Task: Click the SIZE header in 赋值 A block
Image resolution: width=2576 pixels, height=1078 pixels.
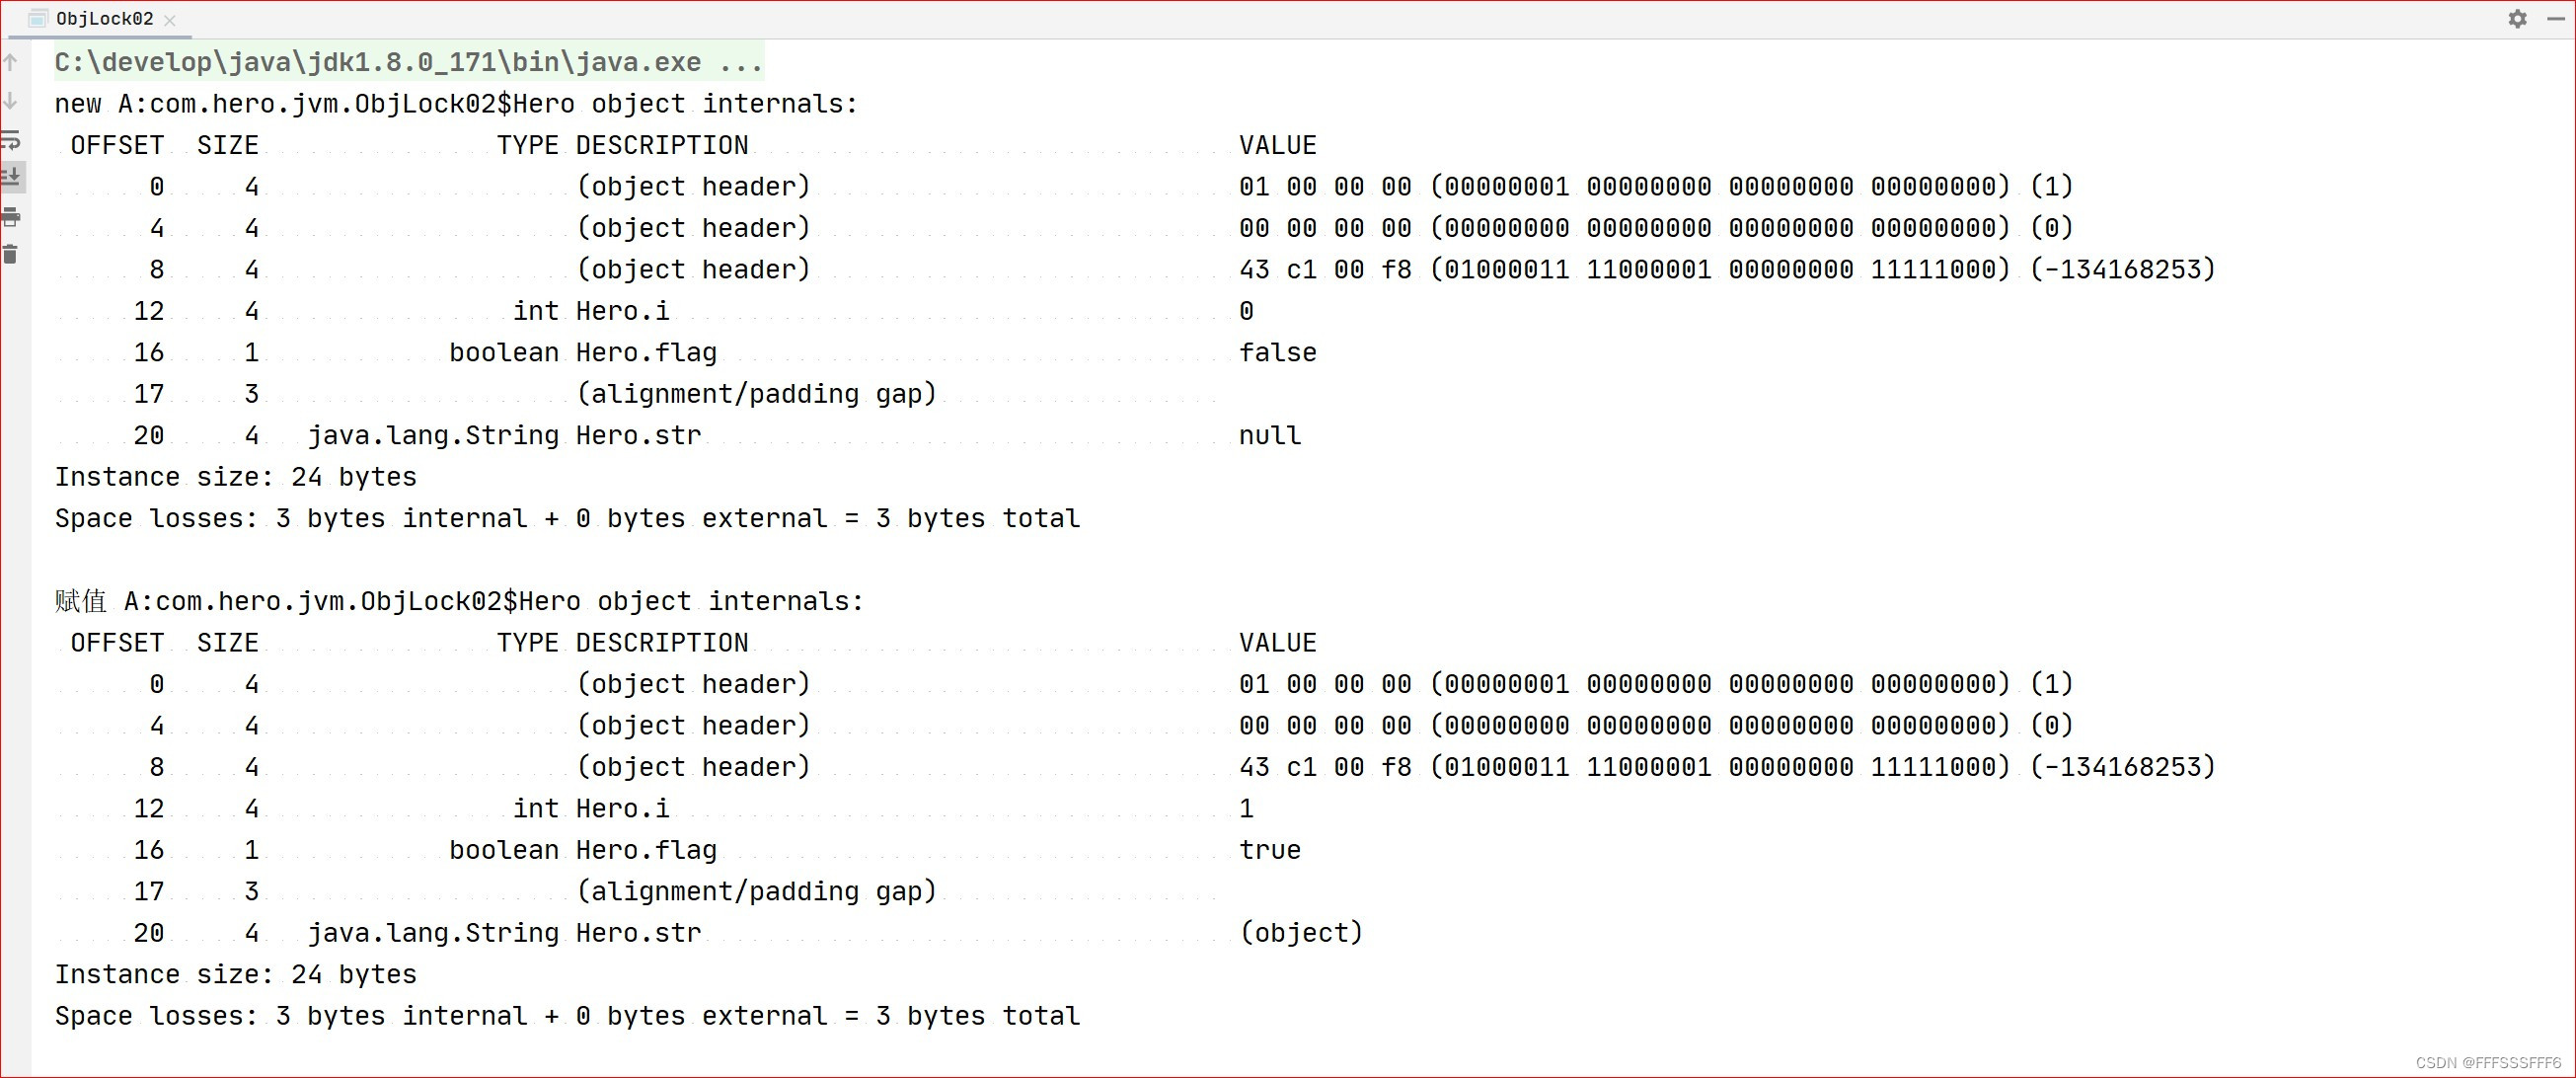Action: click(227, 643)
